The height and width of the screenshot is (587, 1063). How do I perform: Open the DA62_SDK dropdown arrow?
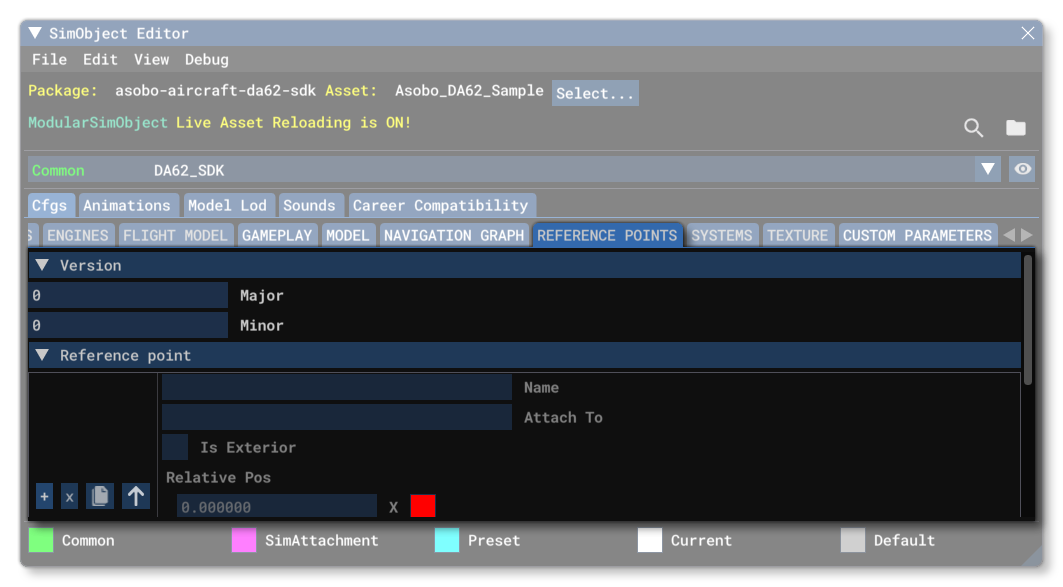click(x=988, y=168)
